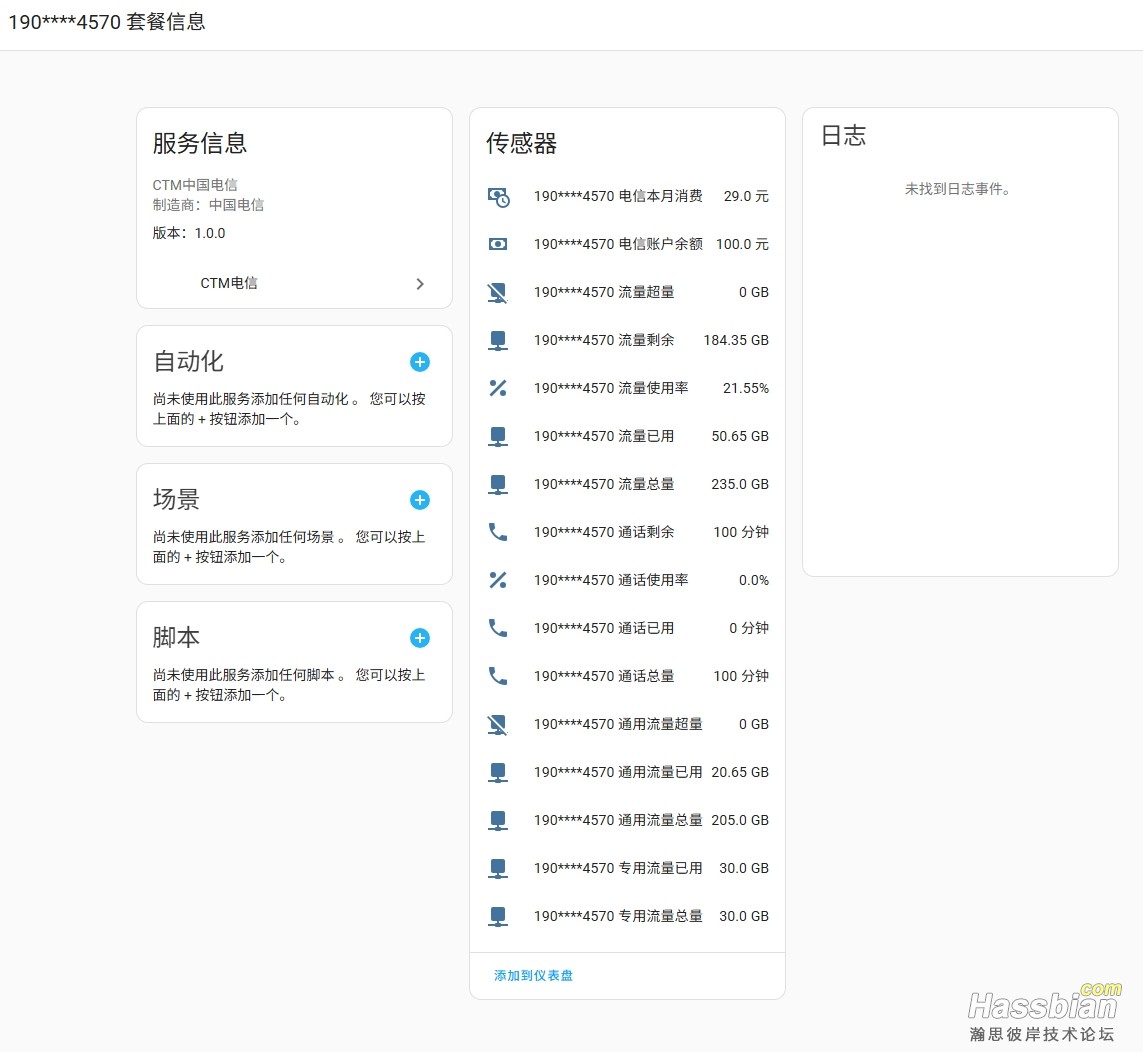Select the 流量剩余 sensor name

pyautogui.click(x=604, y=340)
